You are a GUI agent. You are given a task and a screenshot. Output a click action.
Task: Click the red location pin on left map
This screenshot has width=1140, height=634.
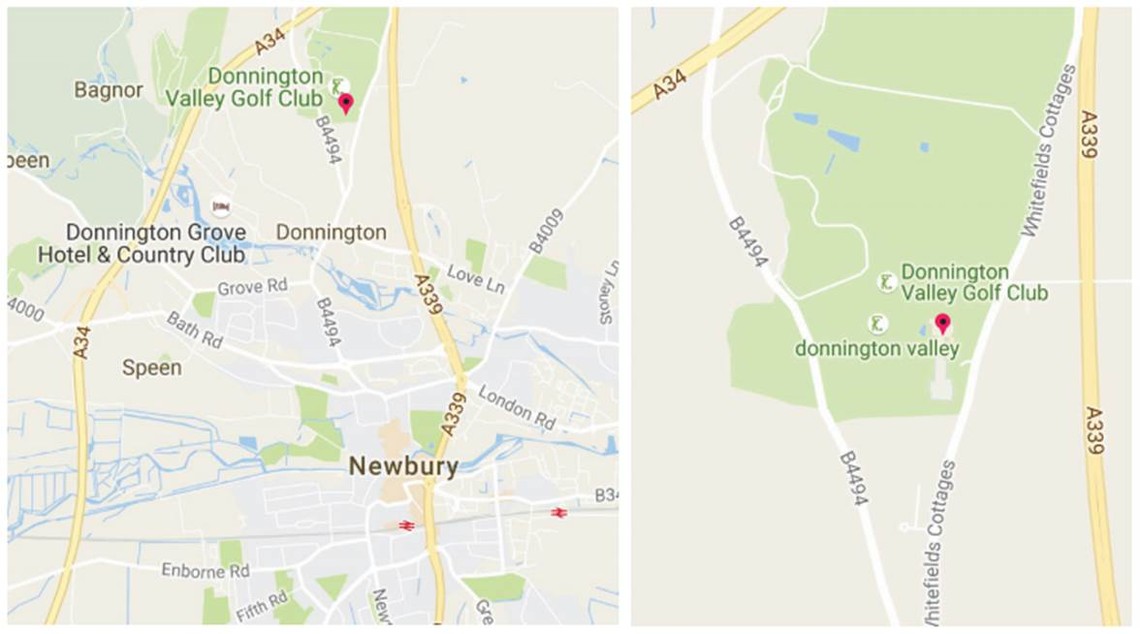346,103
